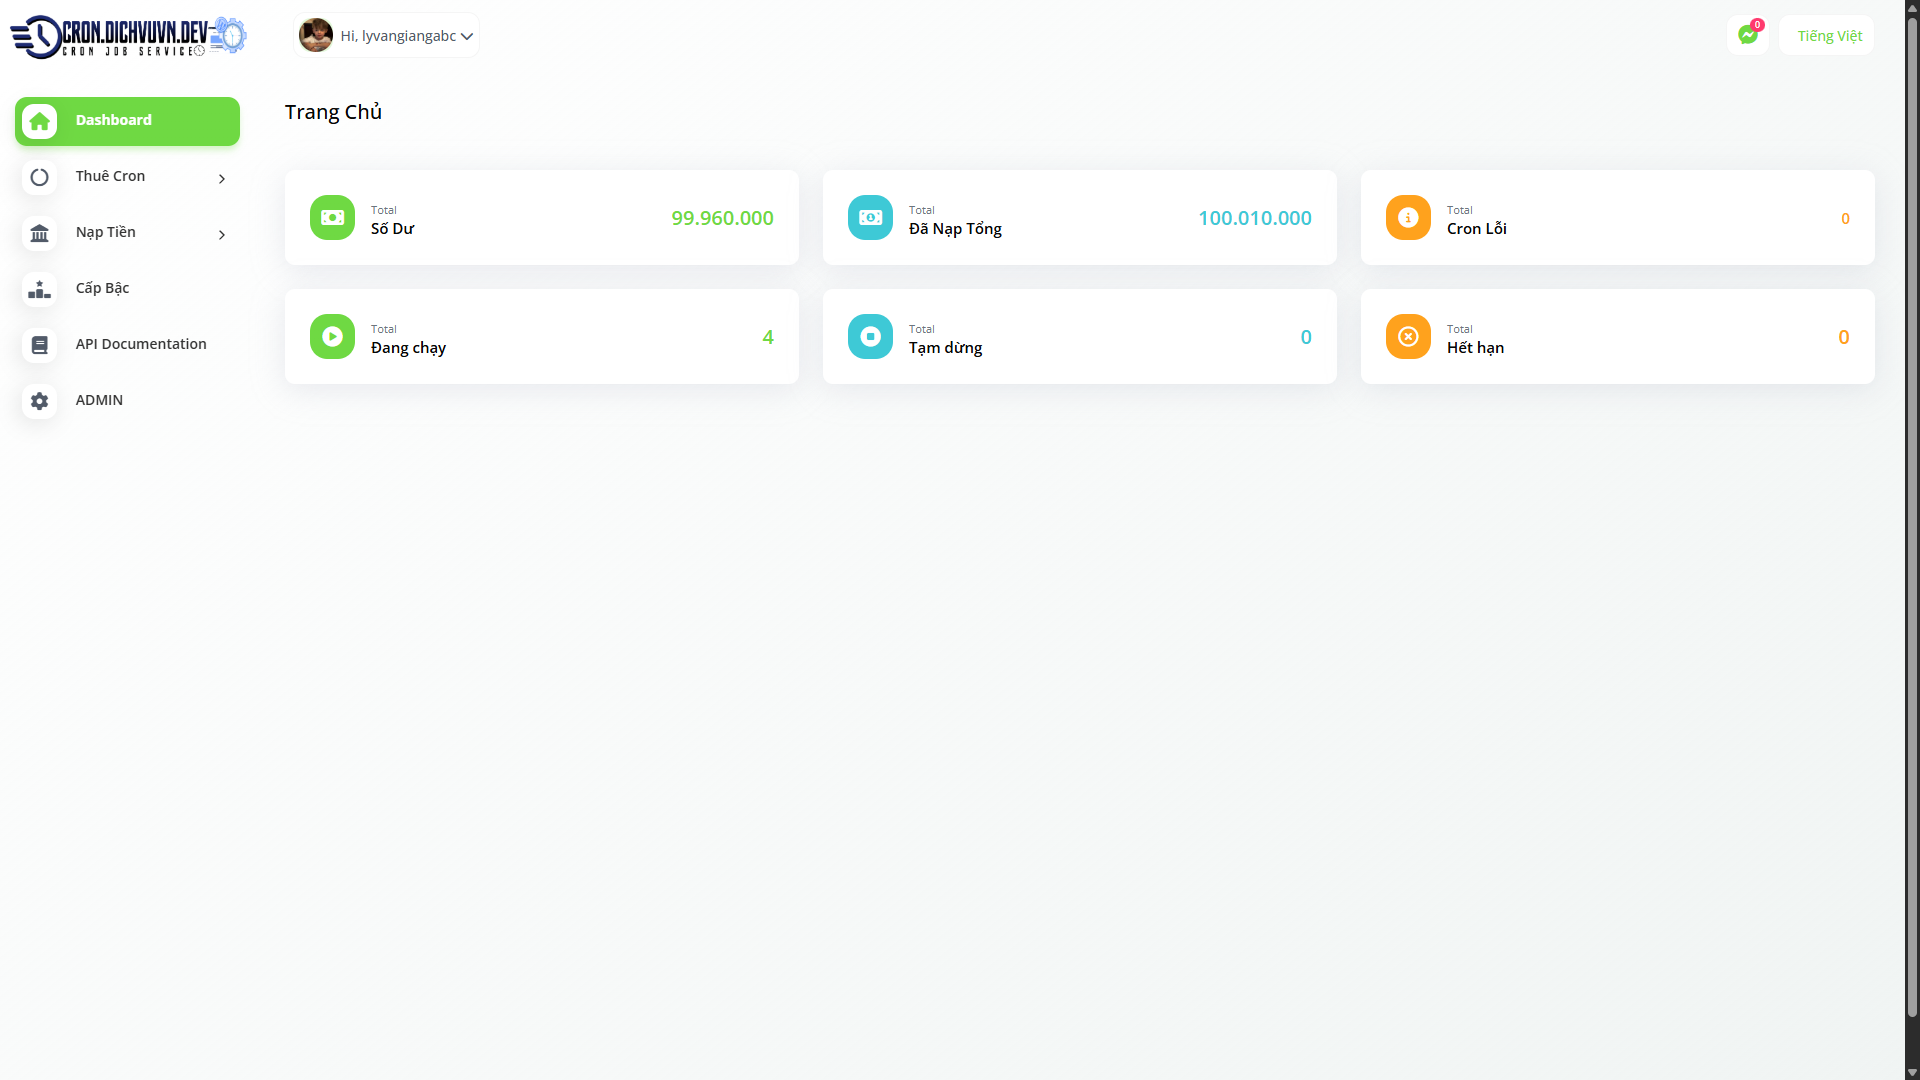Click the Thuê Cron circle icon
1920x1080 pixels.
(39, 177)
